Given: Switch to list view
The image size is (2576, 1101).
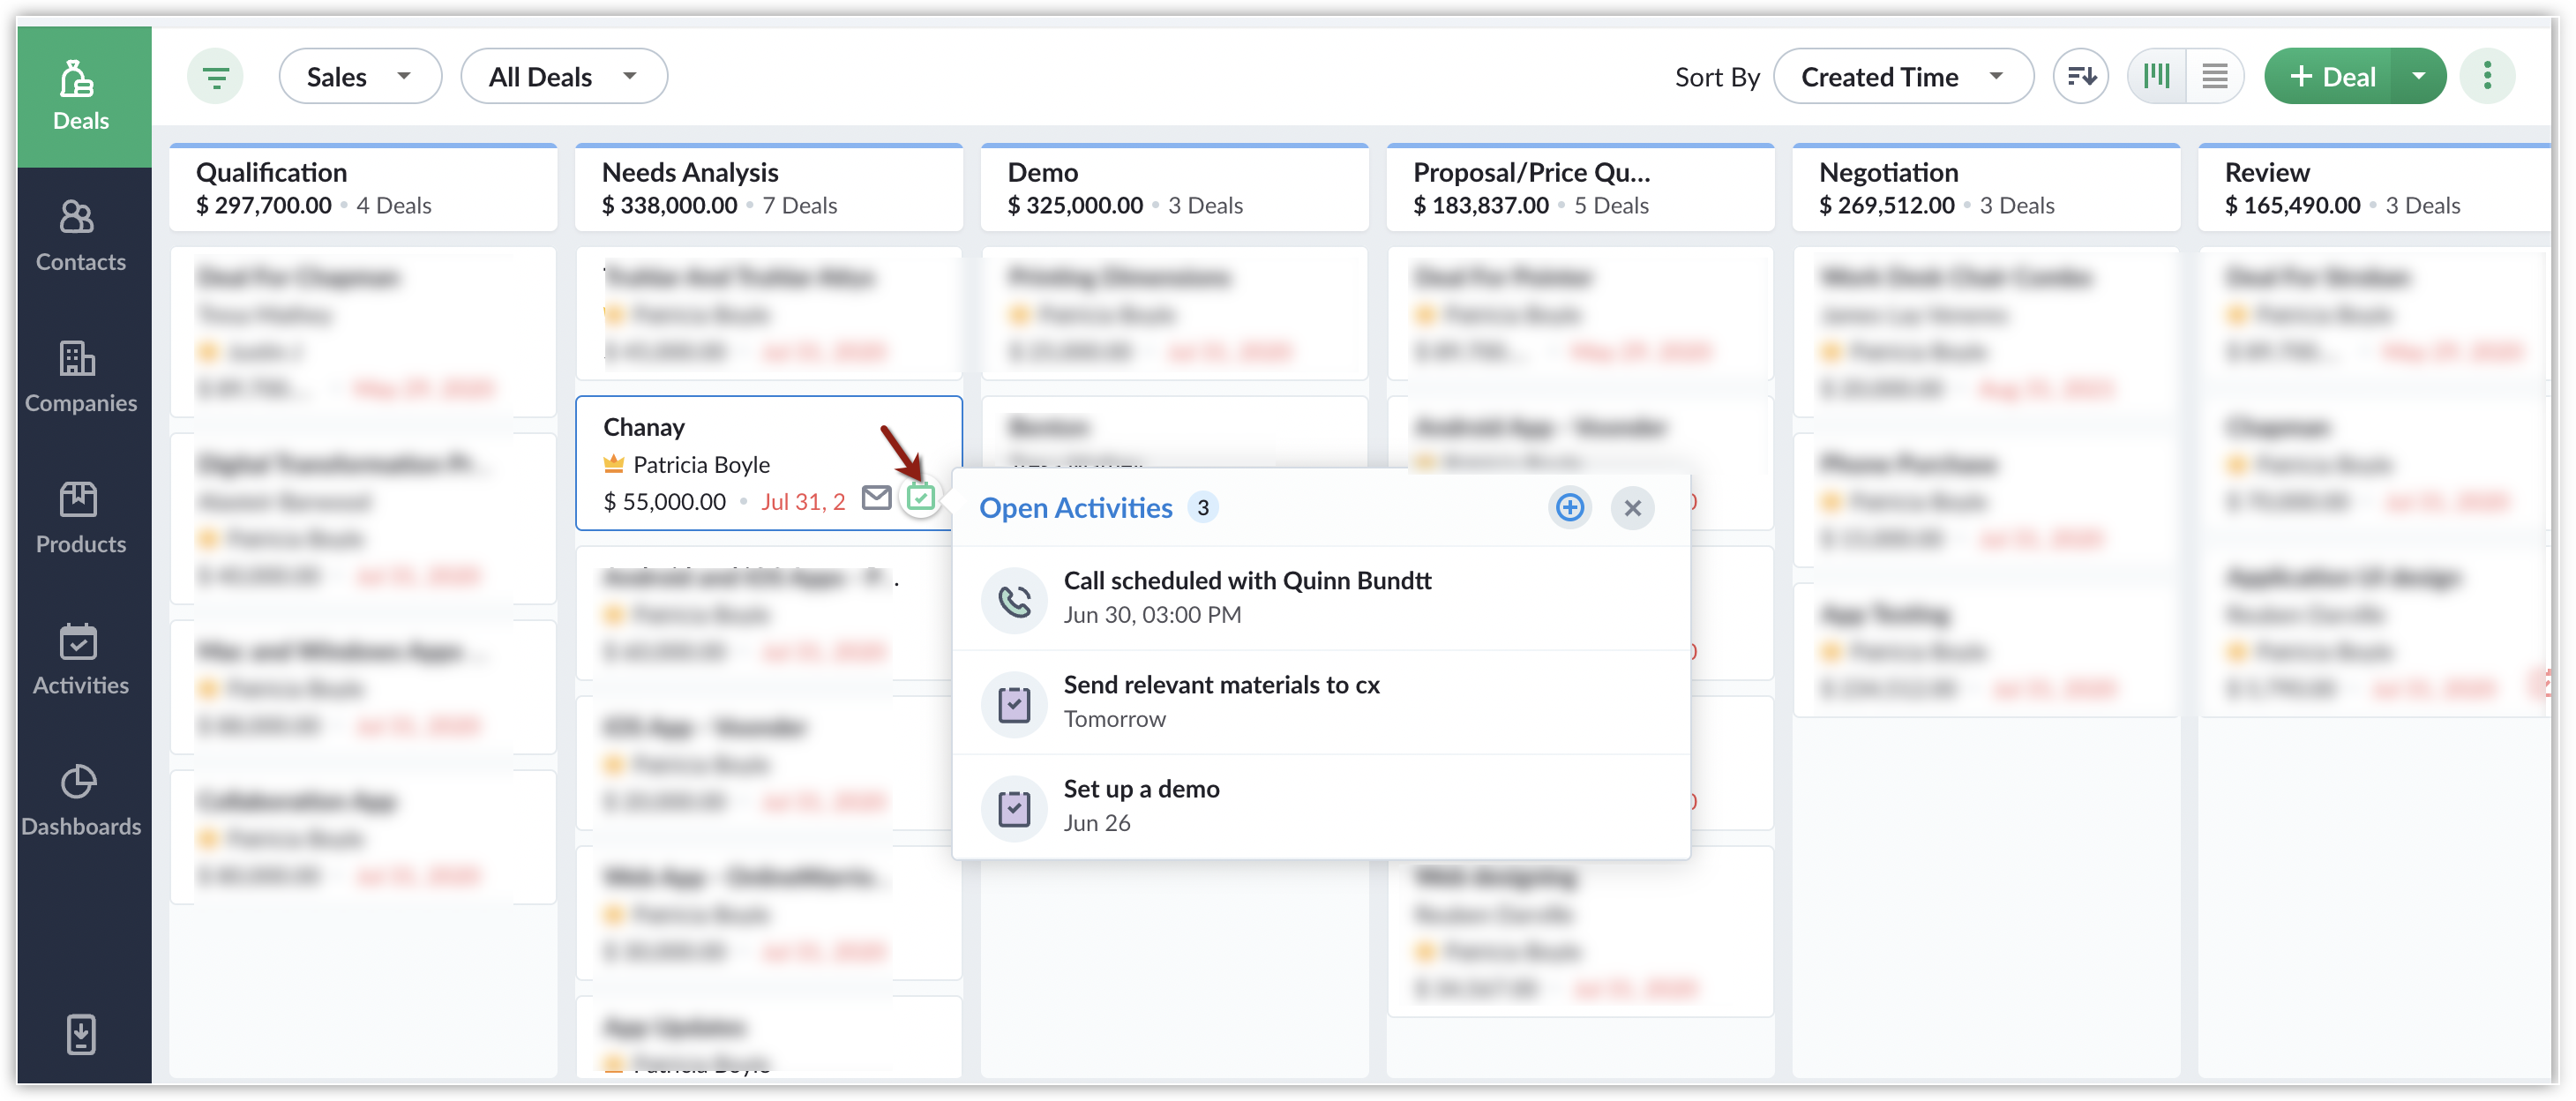Looking at the screenshot, I should coord(2214,77).
